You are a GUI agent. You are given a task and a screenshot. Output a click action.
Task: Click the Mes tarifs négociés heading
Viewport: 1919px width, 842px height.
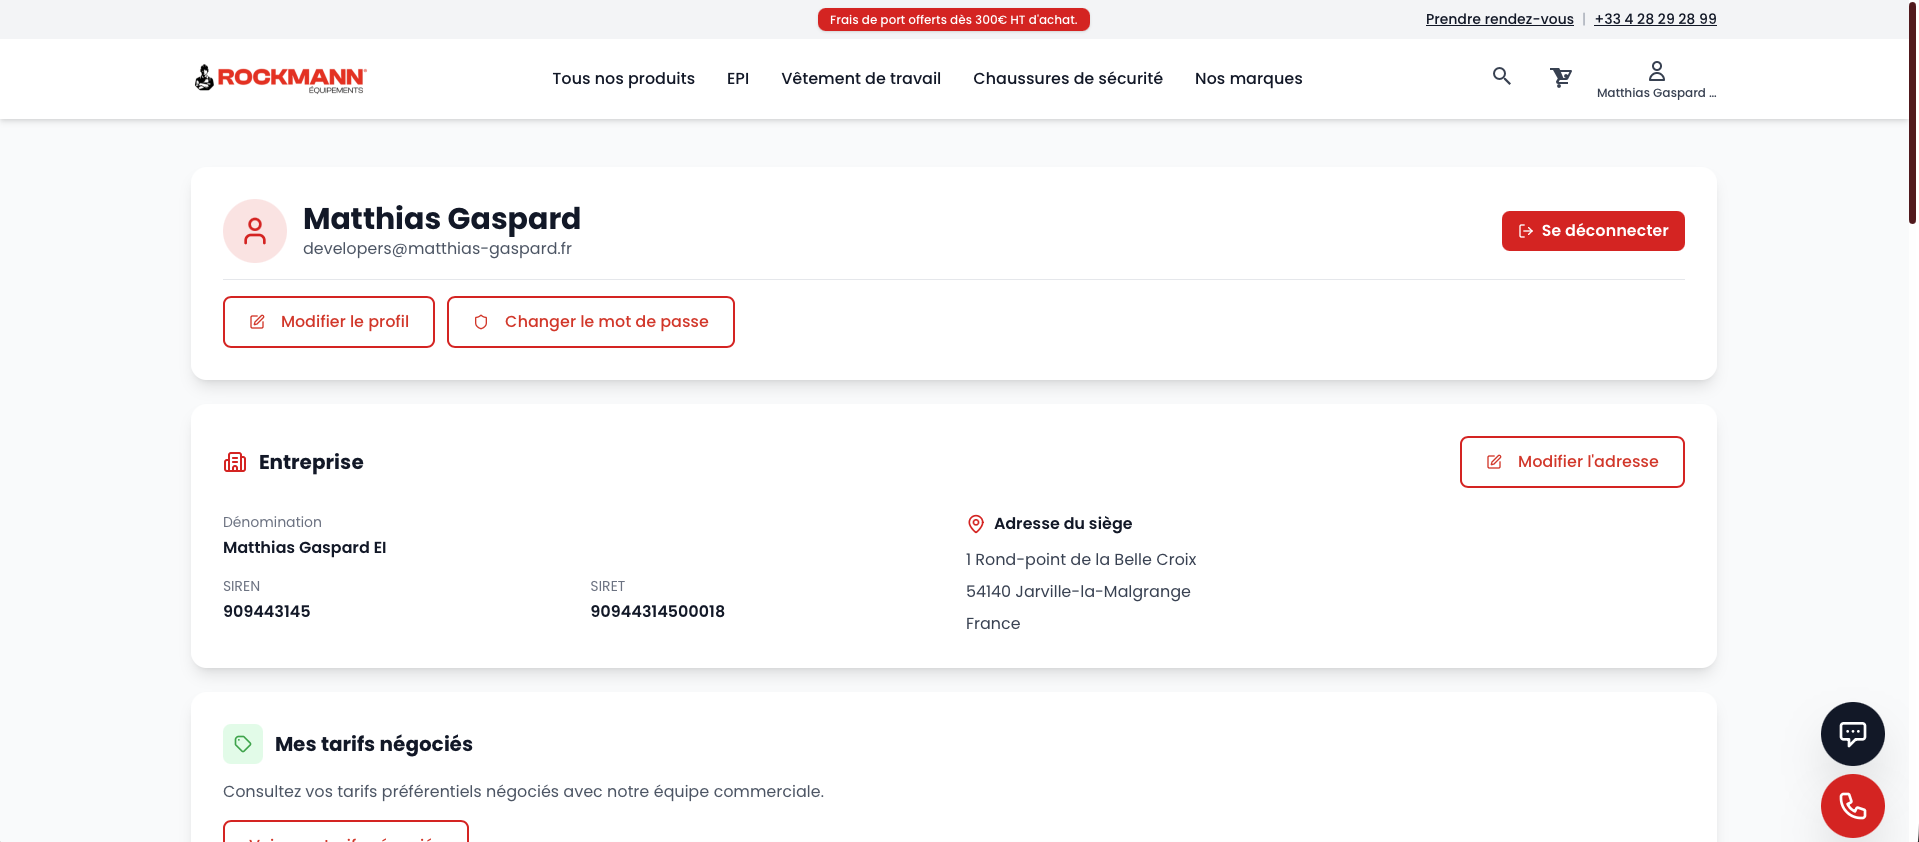click(374, 744)
